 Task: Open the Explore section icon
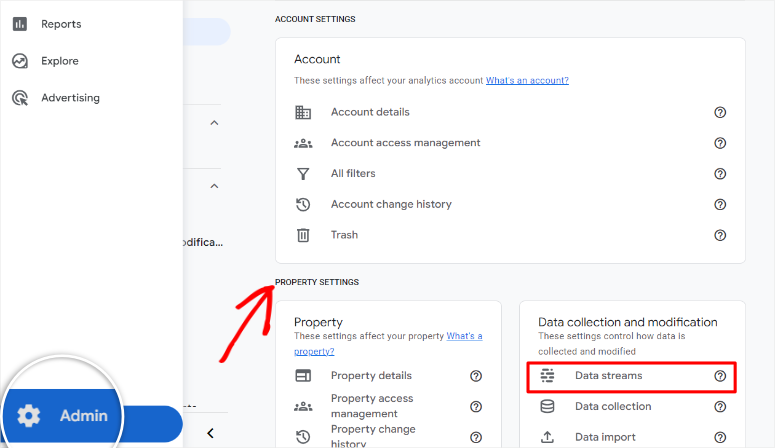pyautogui.click(x=20, y=61)
